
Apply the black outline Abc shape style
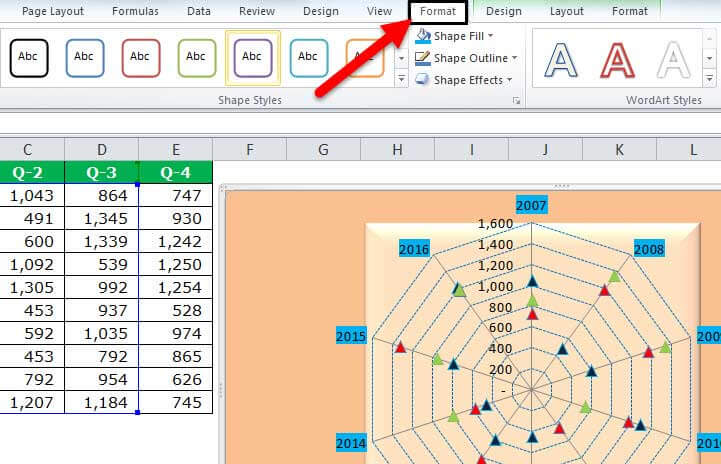coord(29,58)
